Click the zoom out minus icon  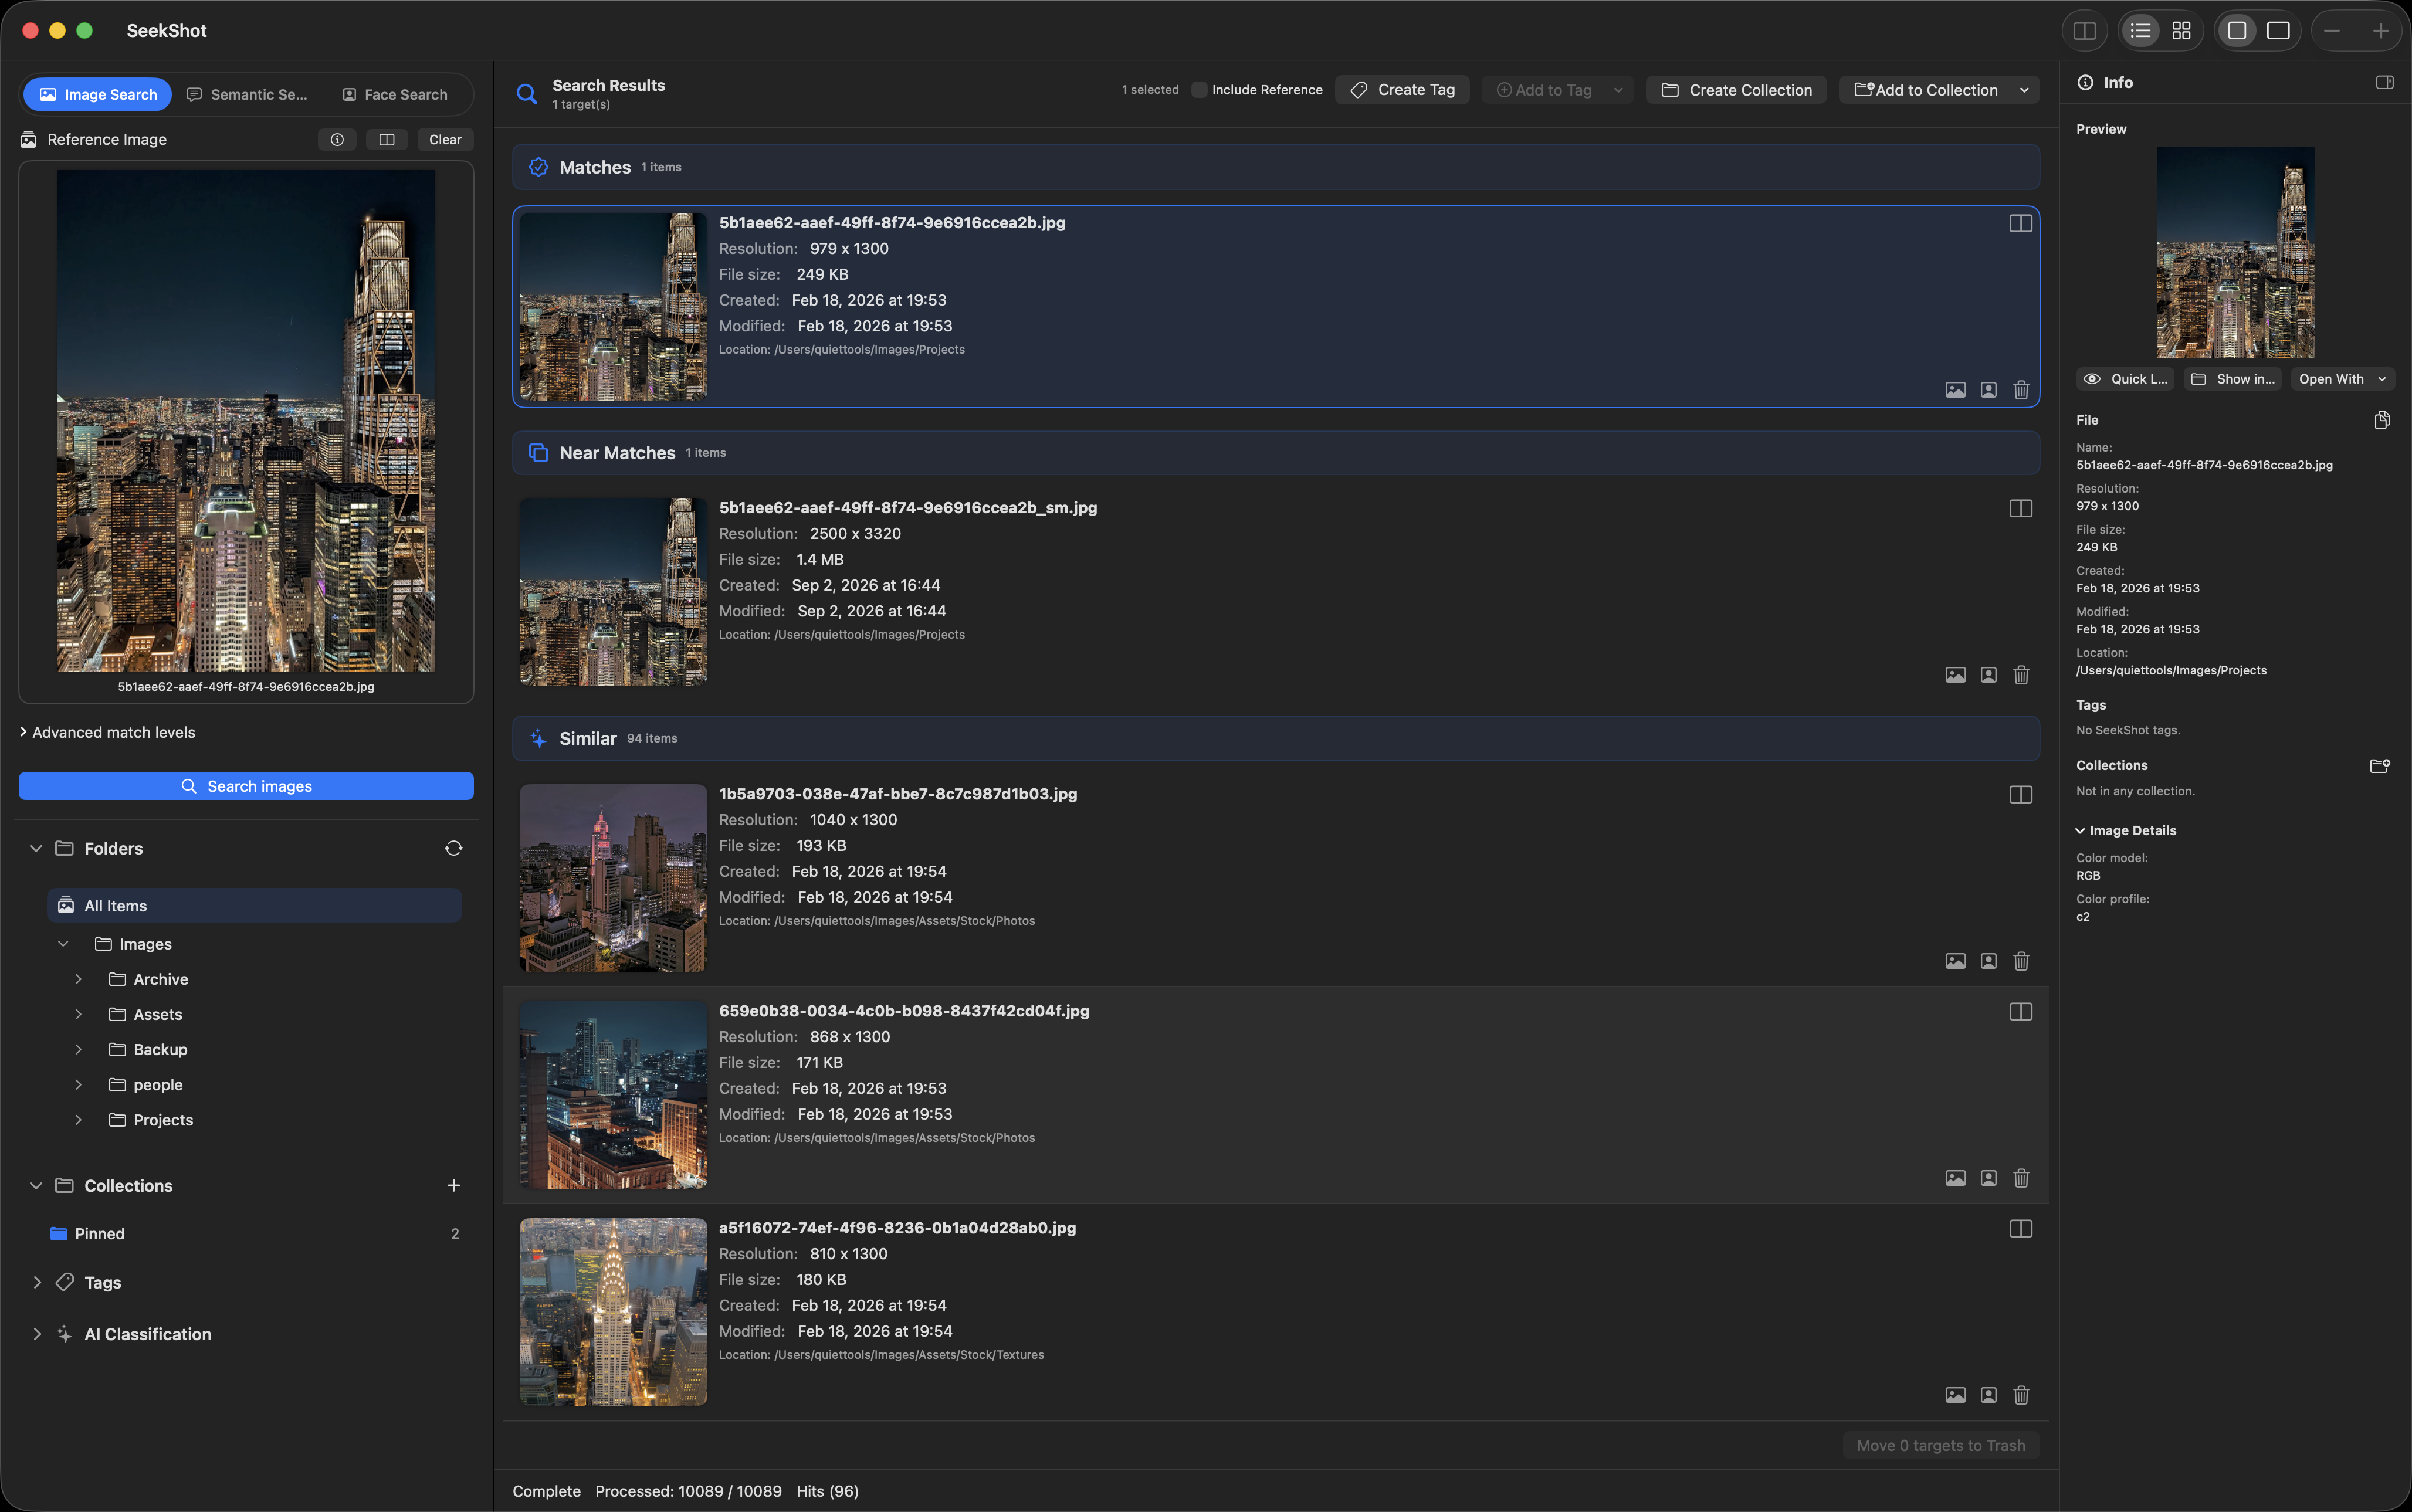2332,31
